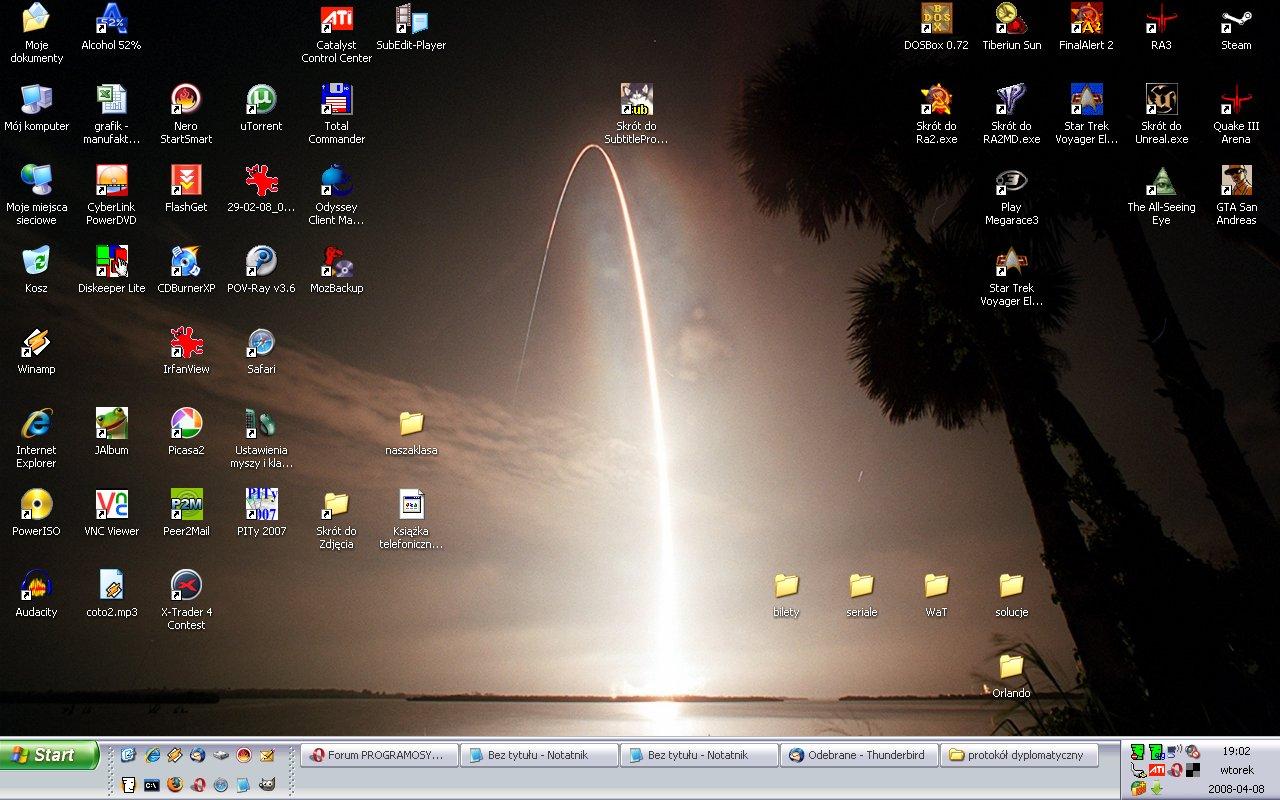Select the DOSBox 0.72 desktop icon
This screenshot has width=1280, height=800.
936,27
